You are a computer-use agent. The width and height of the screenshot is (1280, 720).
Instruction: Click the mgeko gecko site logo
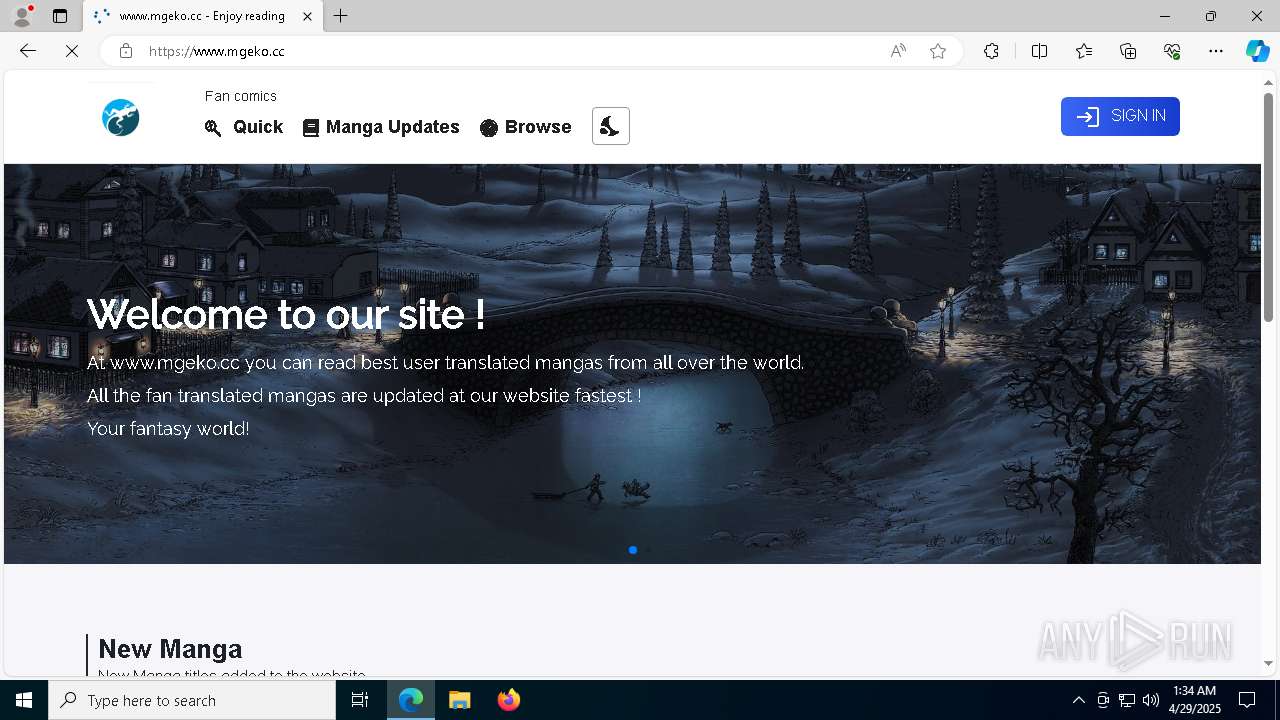[120, 118]
